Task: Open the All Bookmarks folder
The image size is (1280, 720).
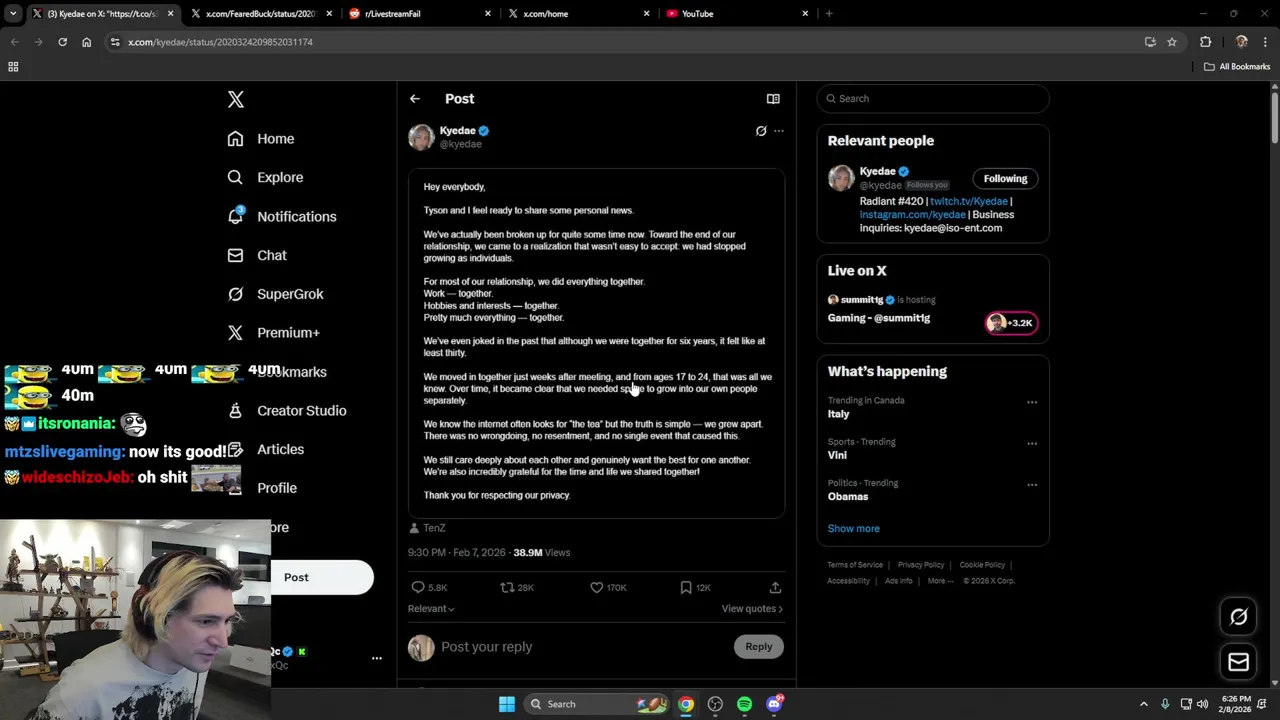Action: [1237, 67]
